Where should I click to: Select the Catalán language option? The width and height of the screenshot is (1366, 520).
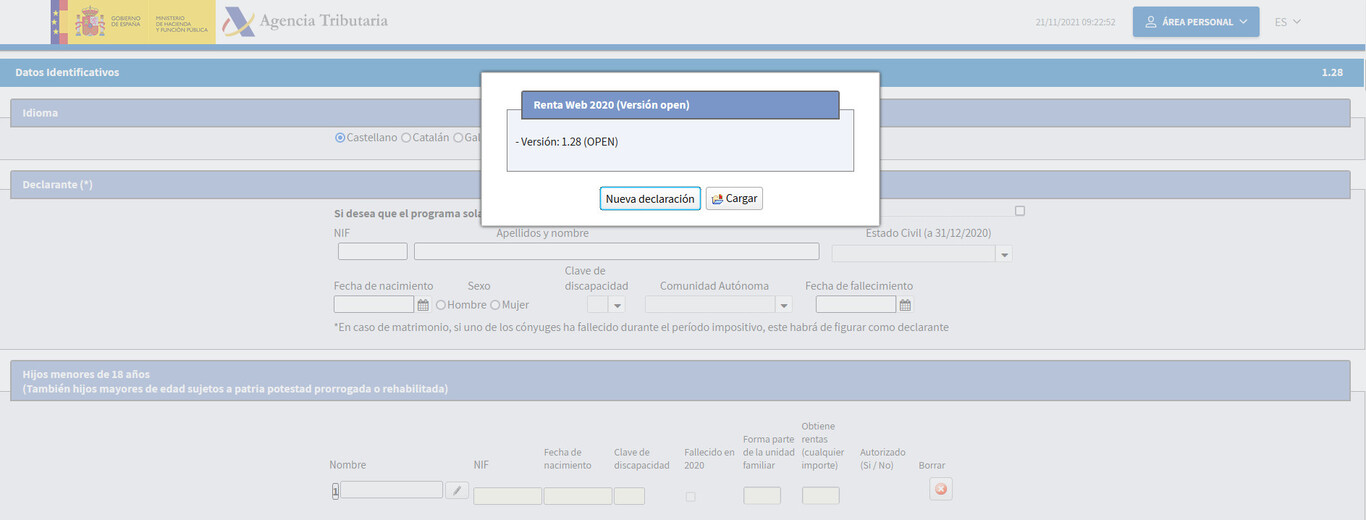pyautogui.click(x=406, y=138)
